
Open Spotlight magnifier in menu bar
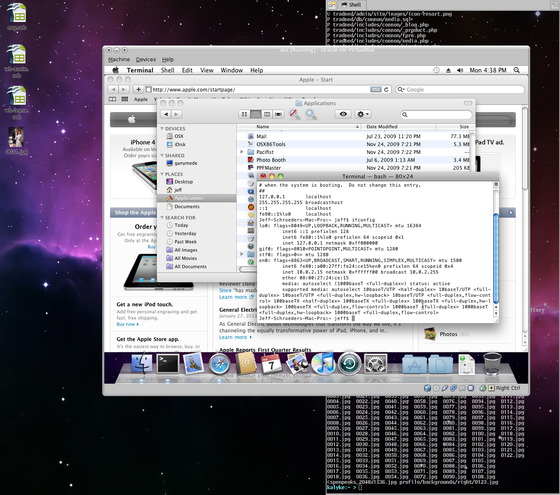tap(516, 70)
